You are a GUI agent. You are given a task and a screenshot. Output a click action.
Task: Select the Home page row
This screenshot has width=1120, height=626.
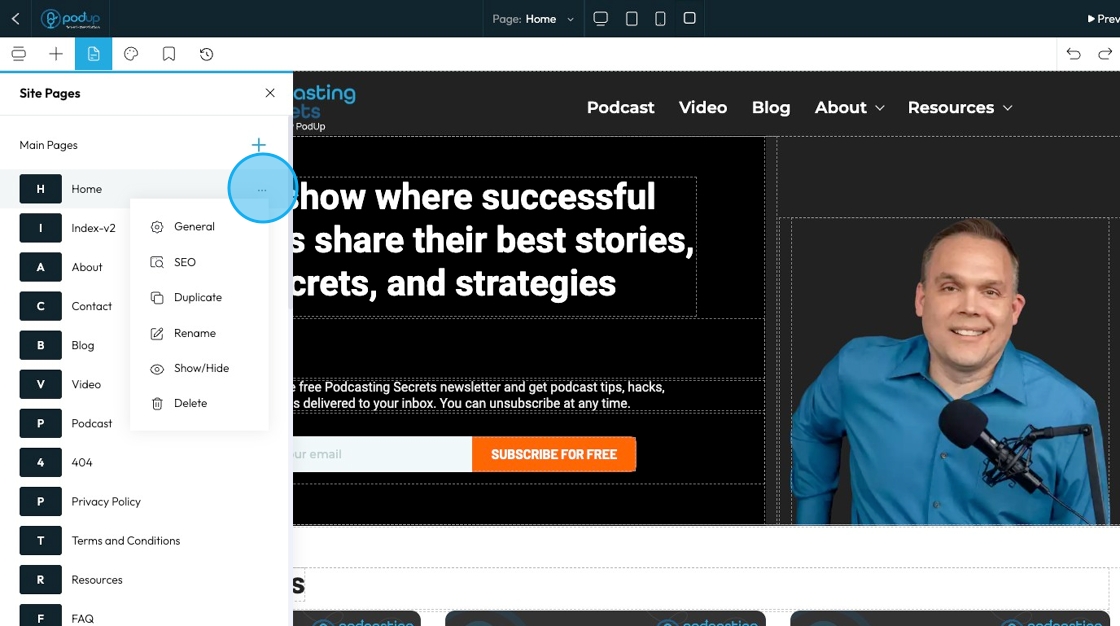point(143,189)
